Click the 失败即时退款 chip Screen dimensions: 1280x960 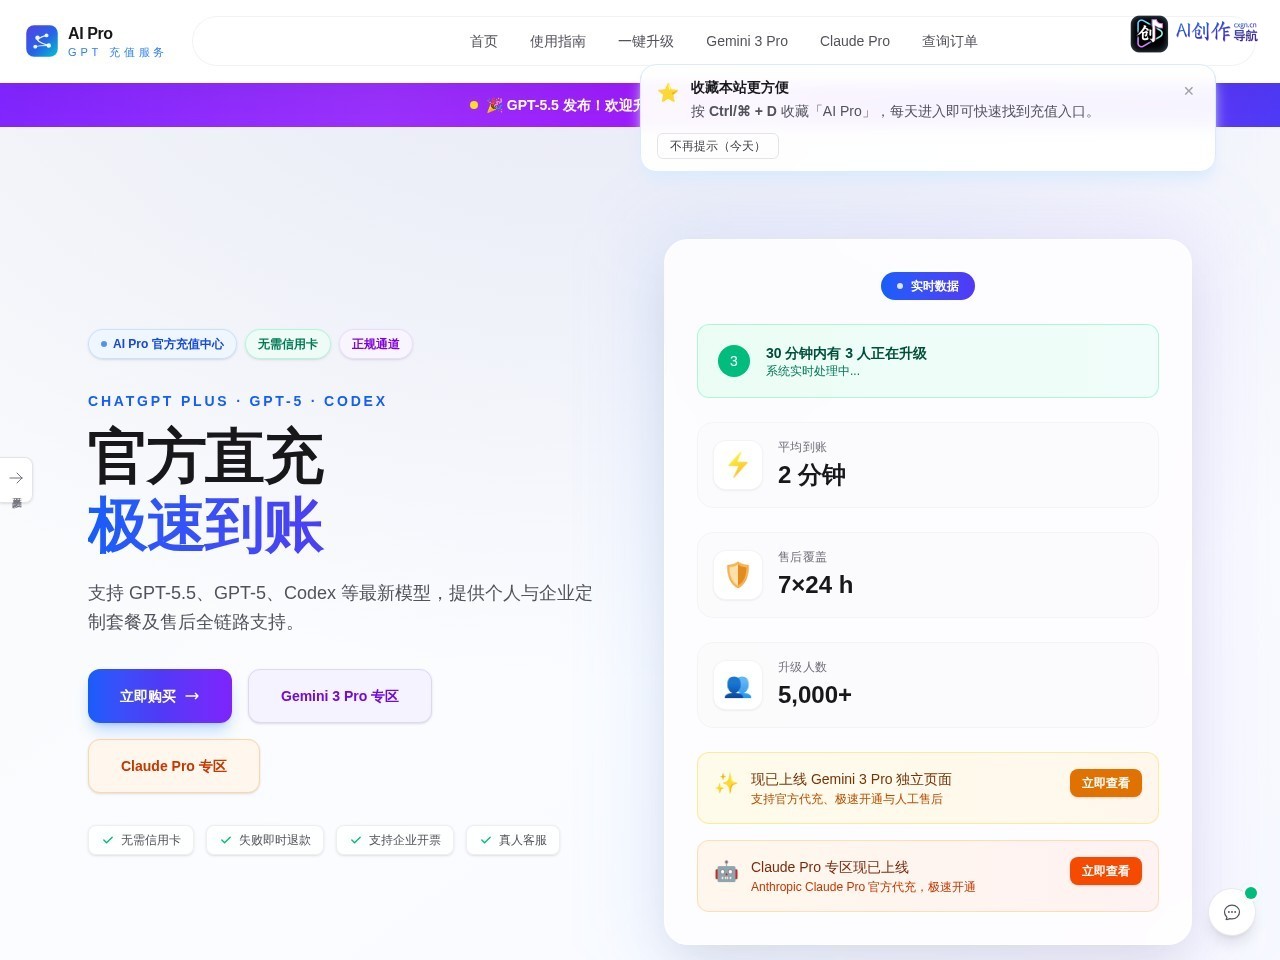tap(265, 840)
